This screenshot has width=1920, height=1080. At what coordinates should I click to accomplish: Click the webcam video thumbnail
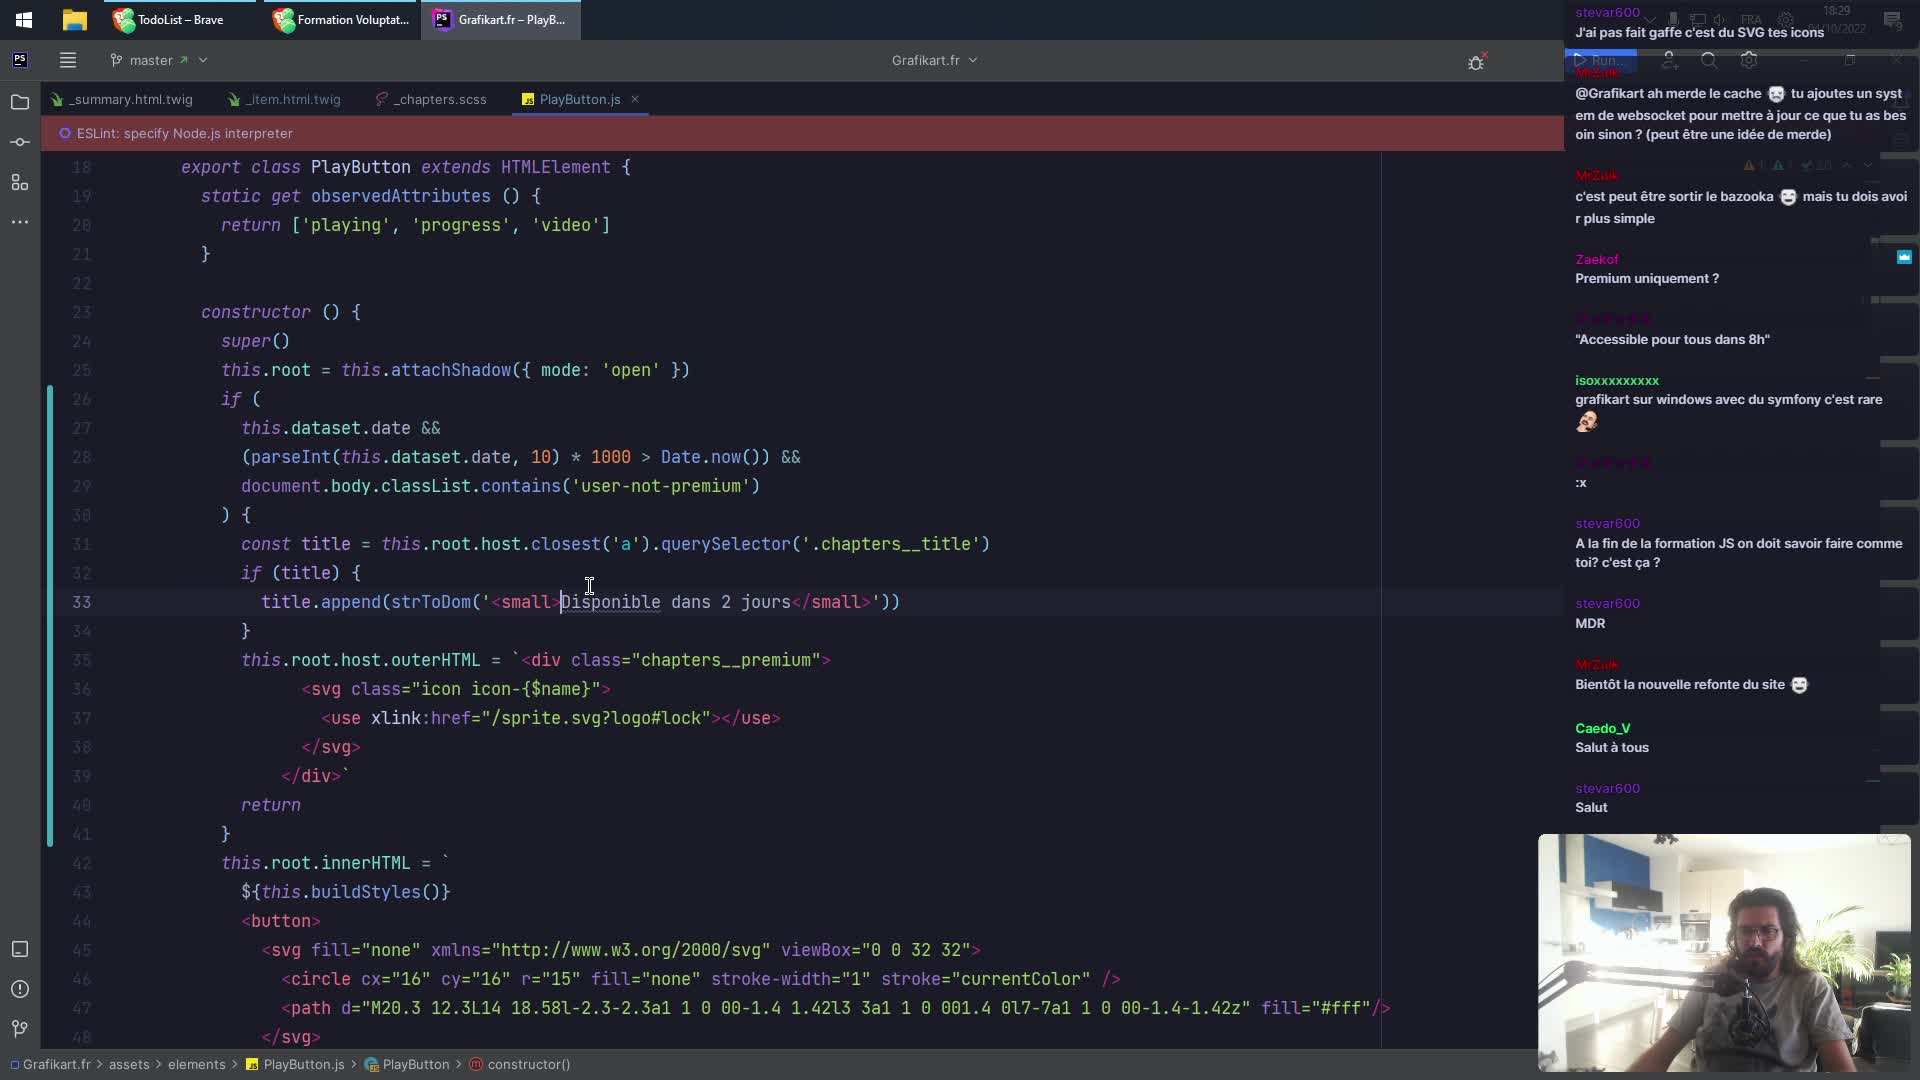tap(1724, 953)
